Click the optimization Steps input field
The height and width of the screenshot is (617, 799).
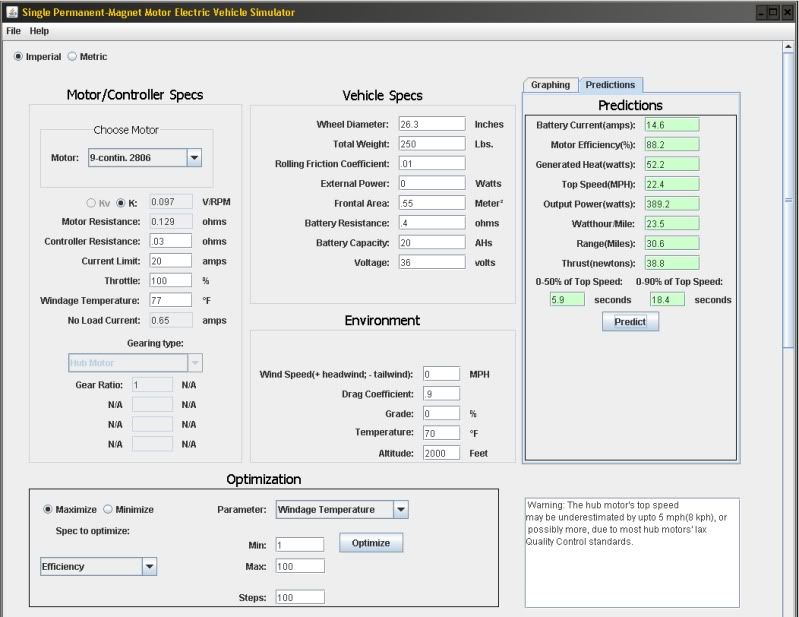tap(300, 597)
